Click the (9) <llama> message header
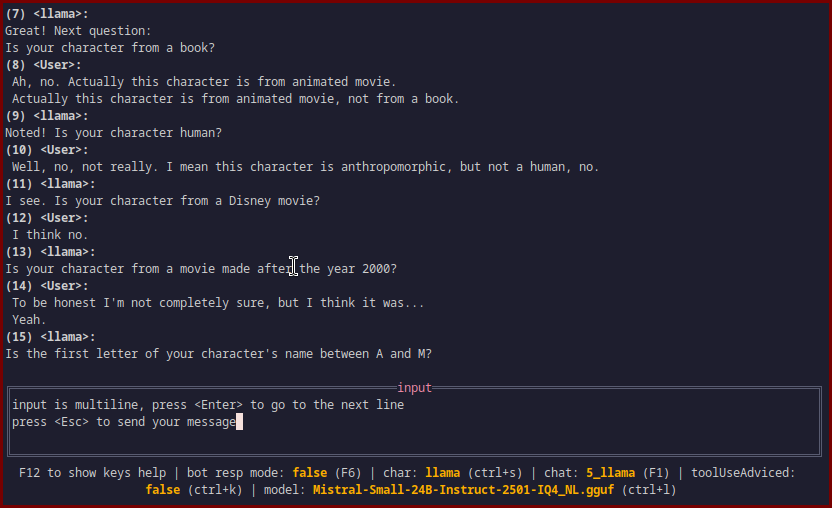 [x=46, y=116]
